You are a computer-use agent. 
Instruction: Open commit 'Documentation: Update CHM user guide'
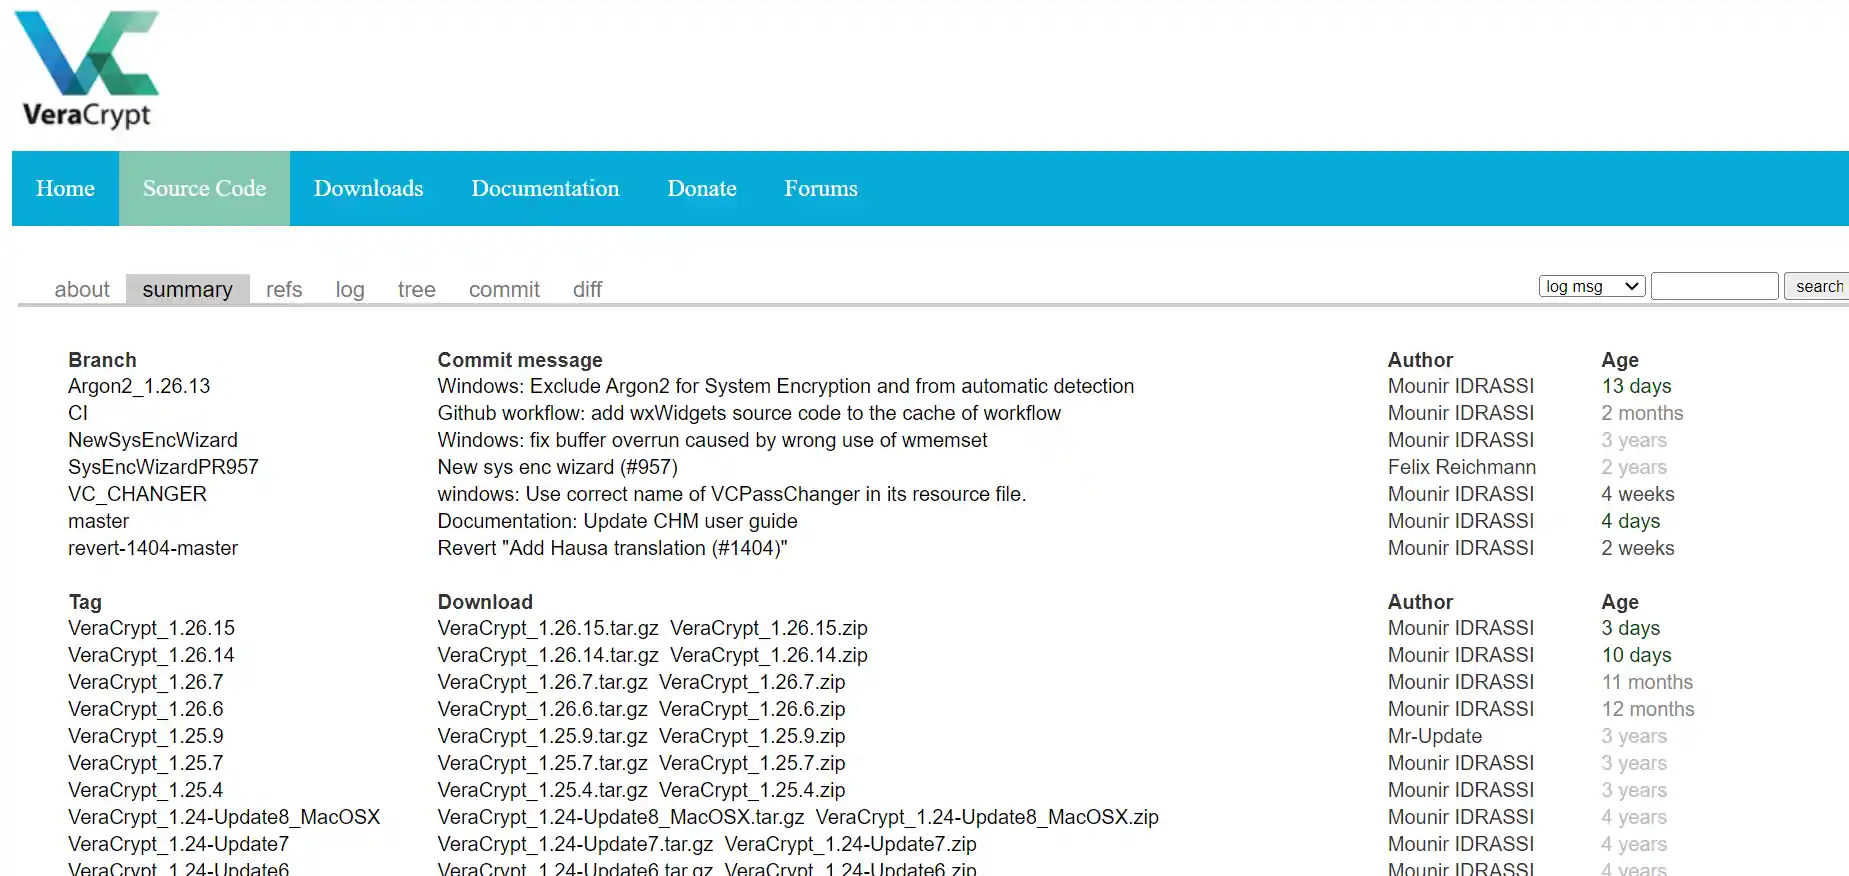[x=617, y=521]
